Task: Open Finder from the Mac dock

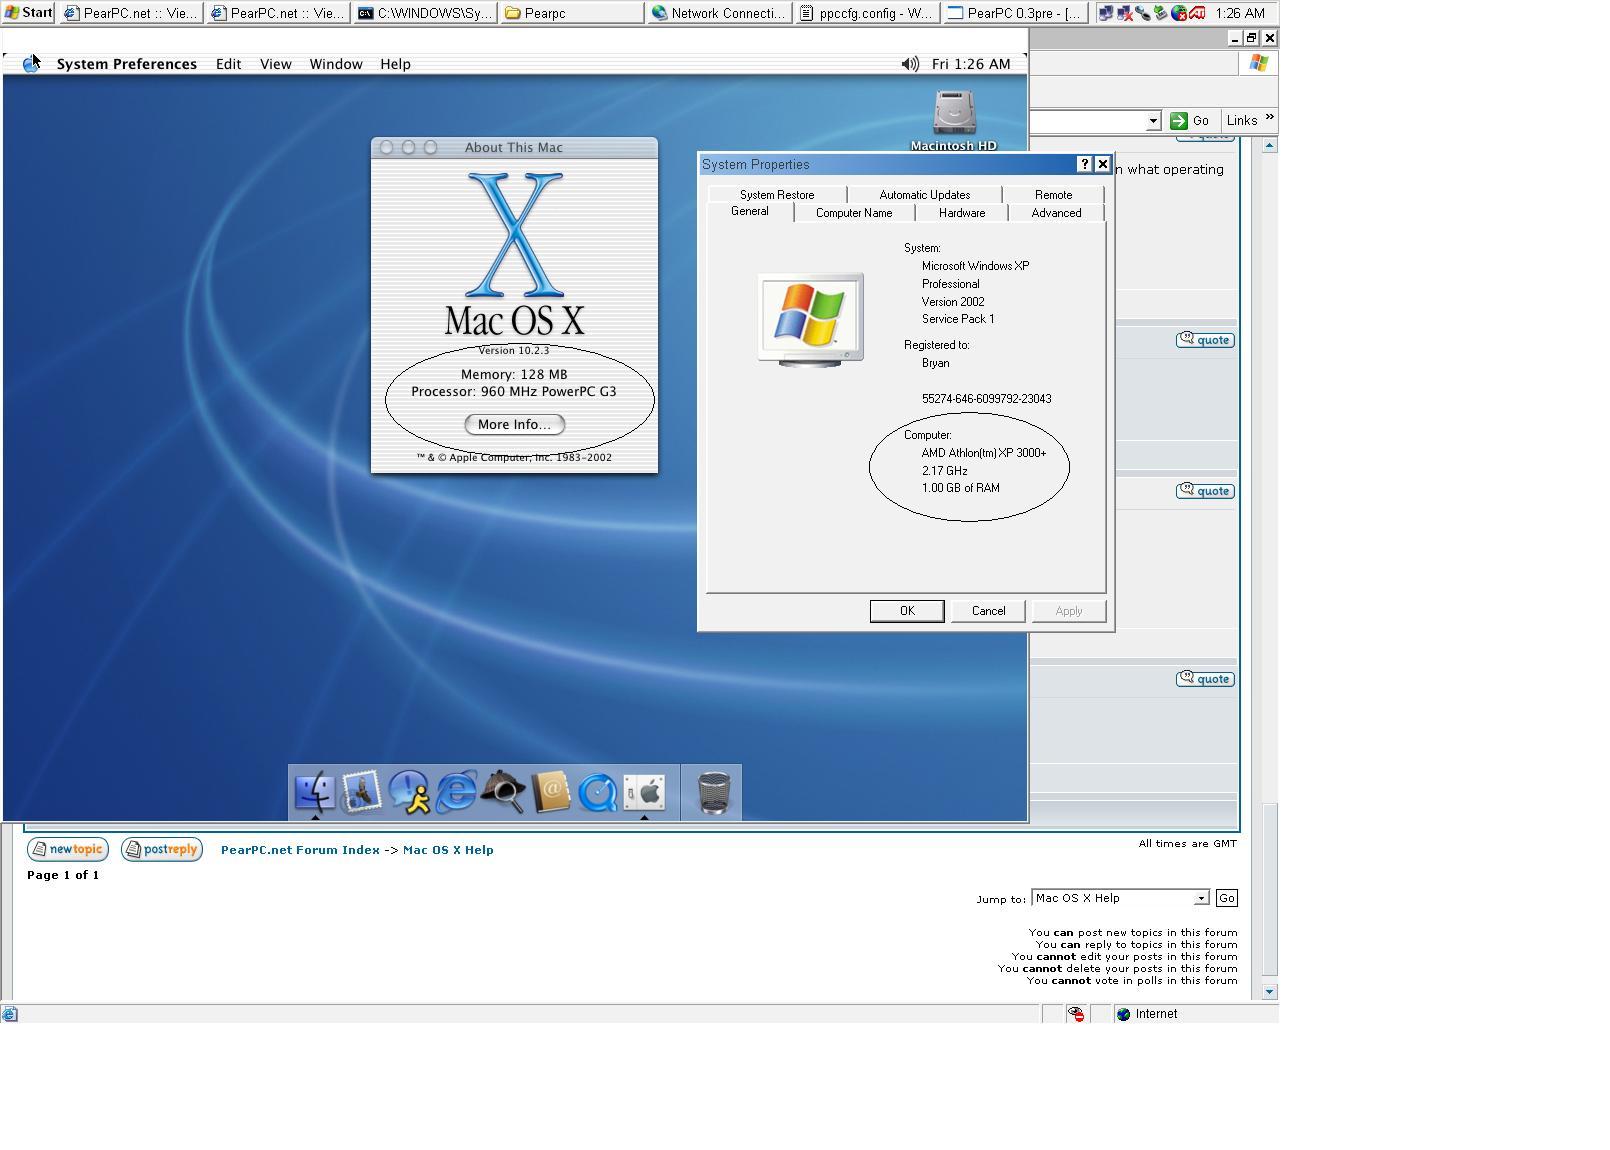Action: pos(314,792)
